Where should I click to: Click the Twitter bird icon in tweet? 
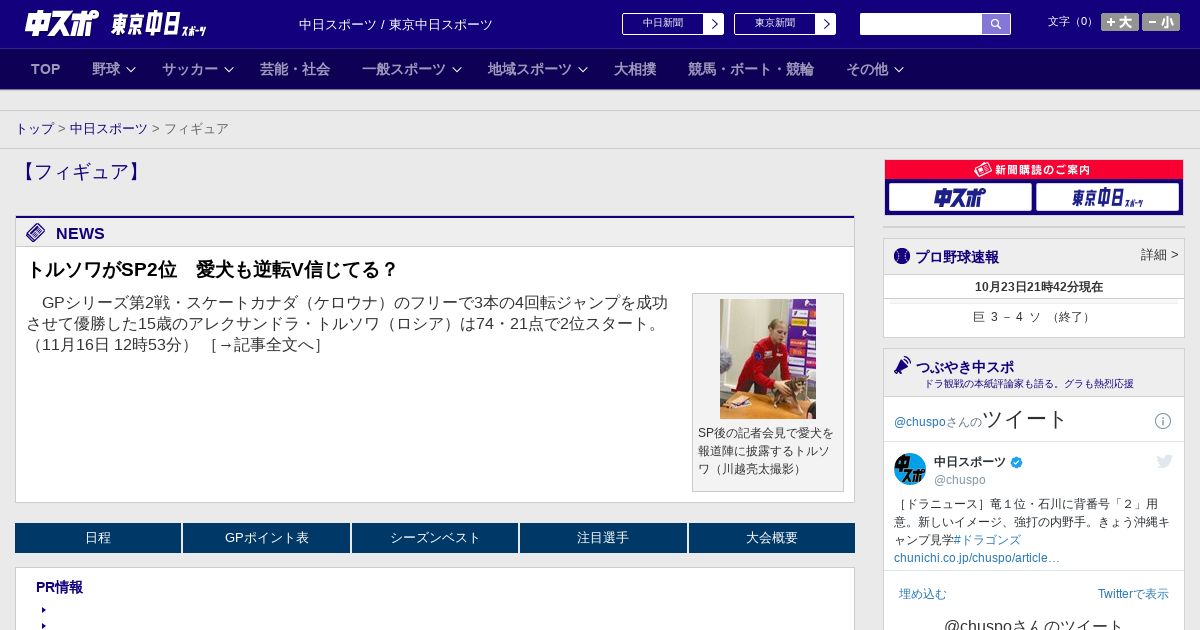click(1164, 461)
